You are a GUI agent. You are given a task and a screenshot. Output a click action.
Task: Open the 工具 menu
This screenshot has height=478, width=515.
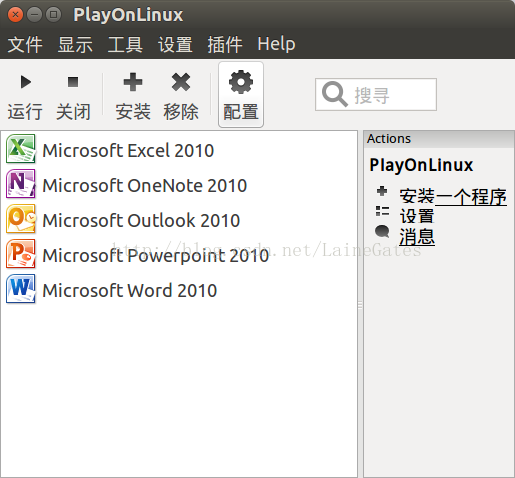[x=125, y=44]
